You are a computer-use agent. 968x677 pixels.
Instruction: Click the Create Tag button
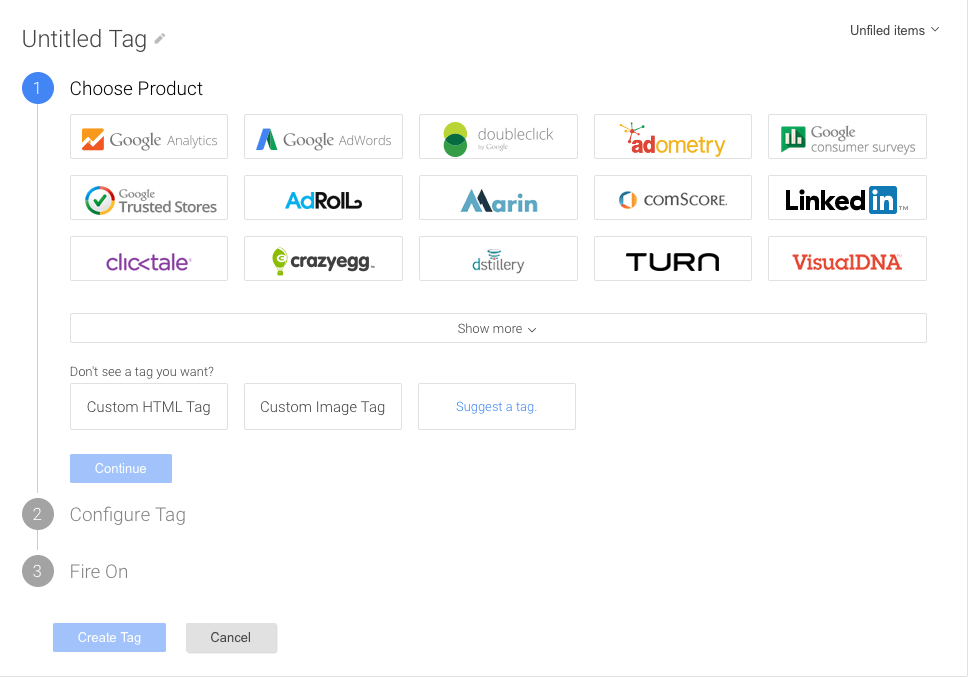109,638
